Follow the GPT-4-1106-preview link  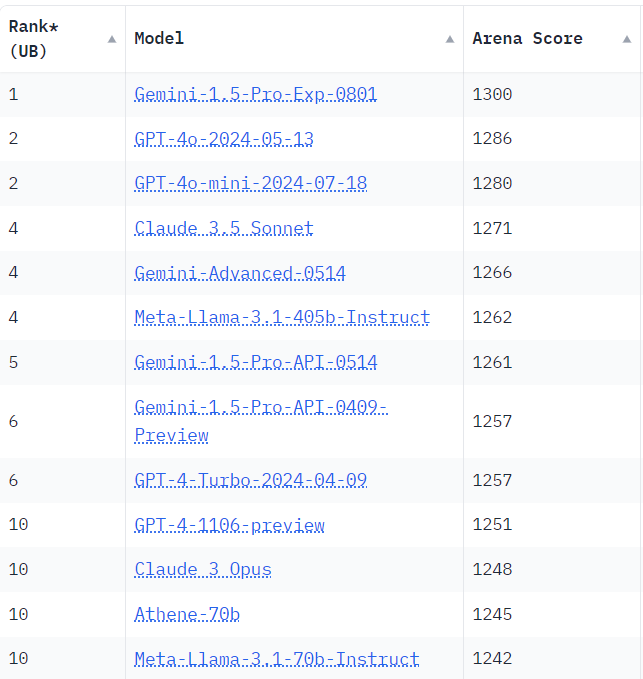229,525
